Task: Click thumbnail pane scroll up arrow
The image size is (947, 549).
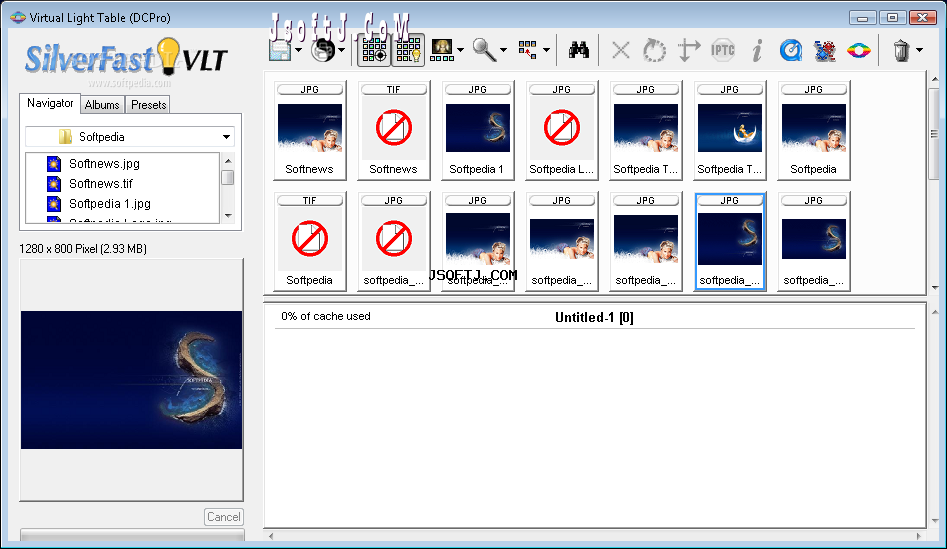Action: pos(934,79)
